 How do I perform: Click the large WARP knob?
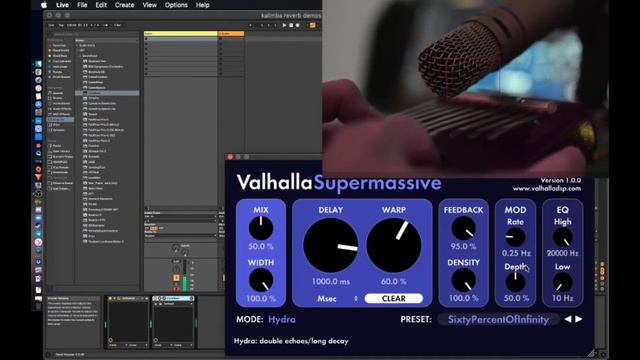[x=394, y=245]
